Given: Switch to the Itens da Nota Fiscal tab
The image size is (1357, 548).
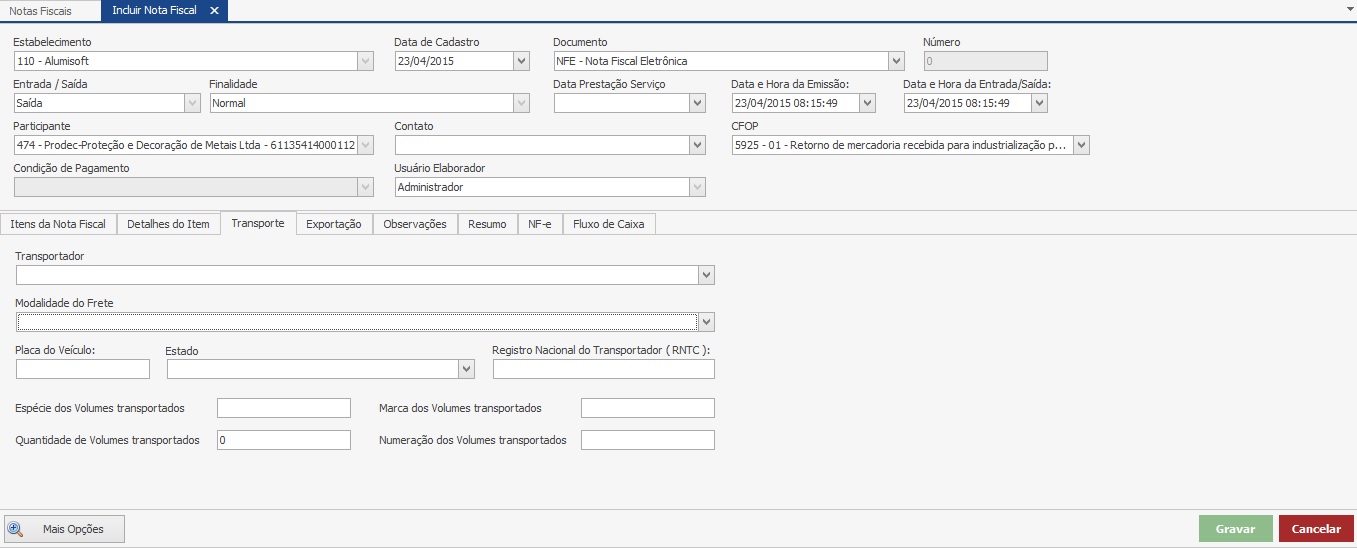Looking at the screenshot, I should pos(58,224).
